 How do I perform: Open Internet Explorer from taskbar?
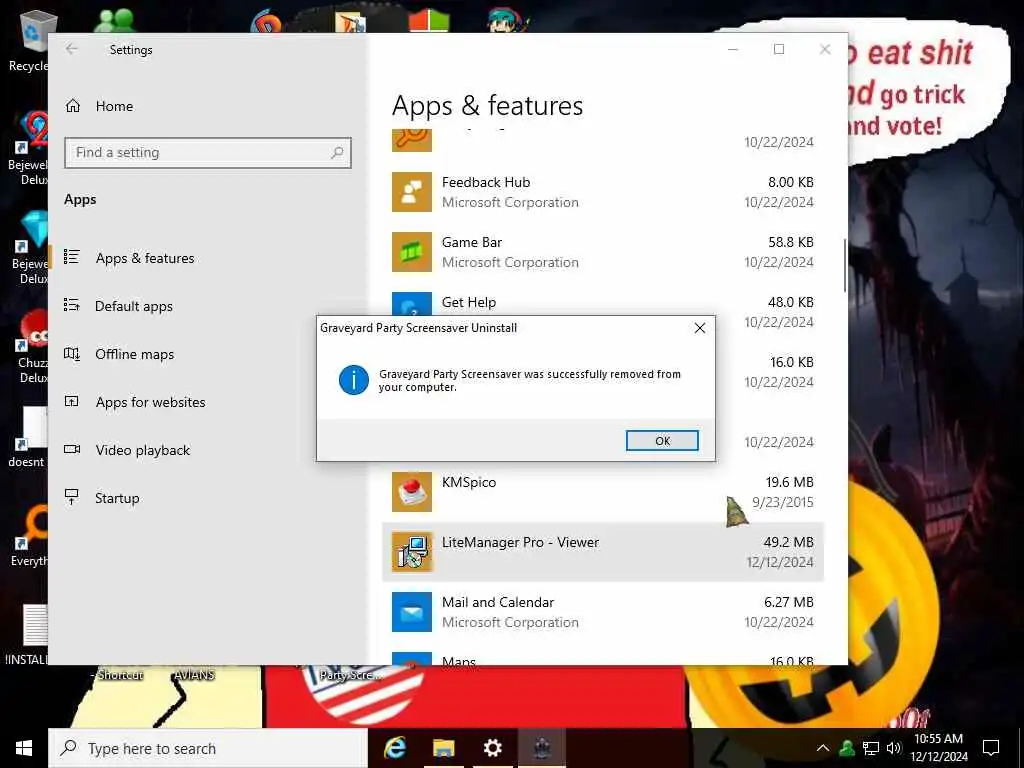point(394,748)
